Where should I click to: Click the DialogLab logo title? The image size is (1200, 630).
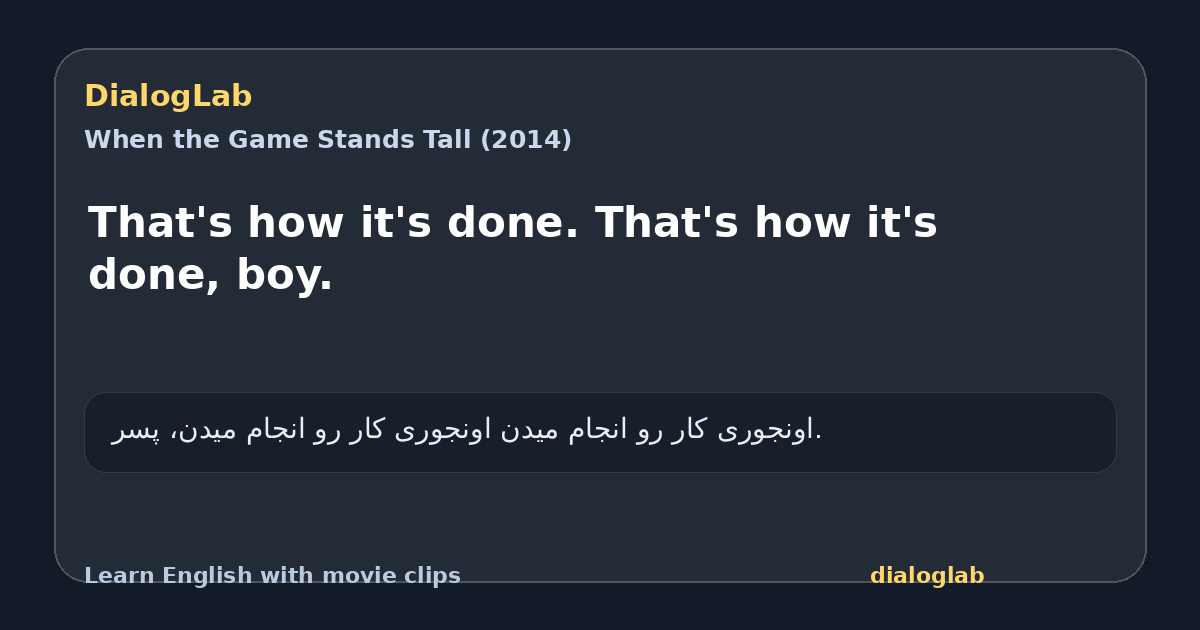pos(168,96)
